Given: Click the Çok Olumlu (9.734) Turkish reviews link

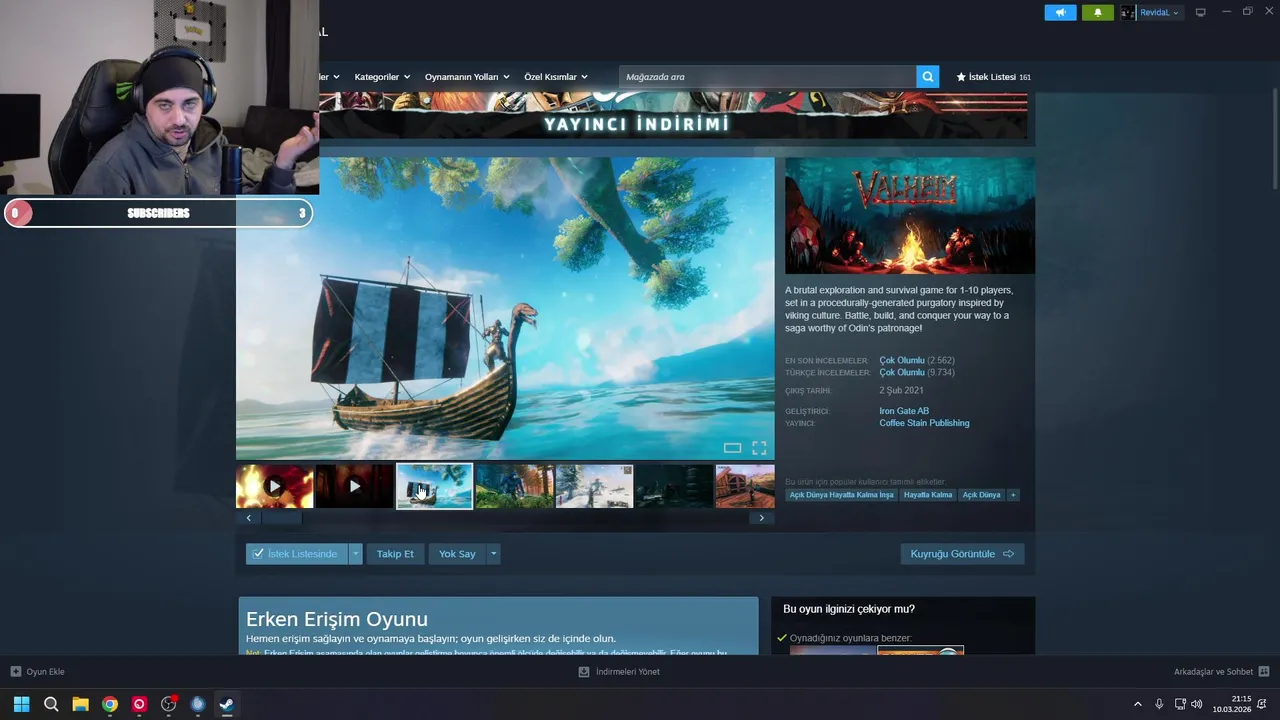Looking at the screenshot, I should coord(917,372).
